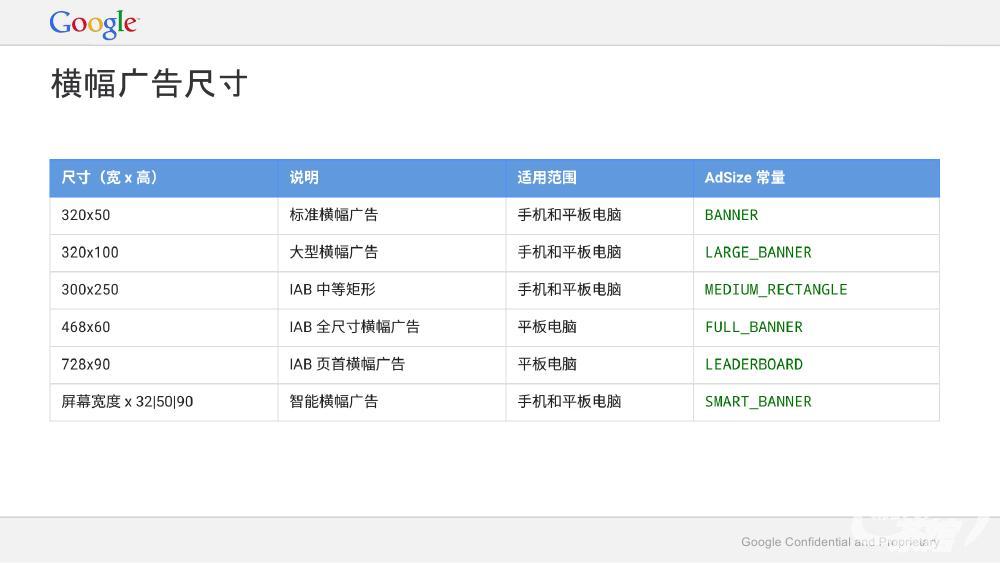Select the LEADERBOARD constant
The height and width of the screenshot is (563, 1000).
click(x=754, y=364)
